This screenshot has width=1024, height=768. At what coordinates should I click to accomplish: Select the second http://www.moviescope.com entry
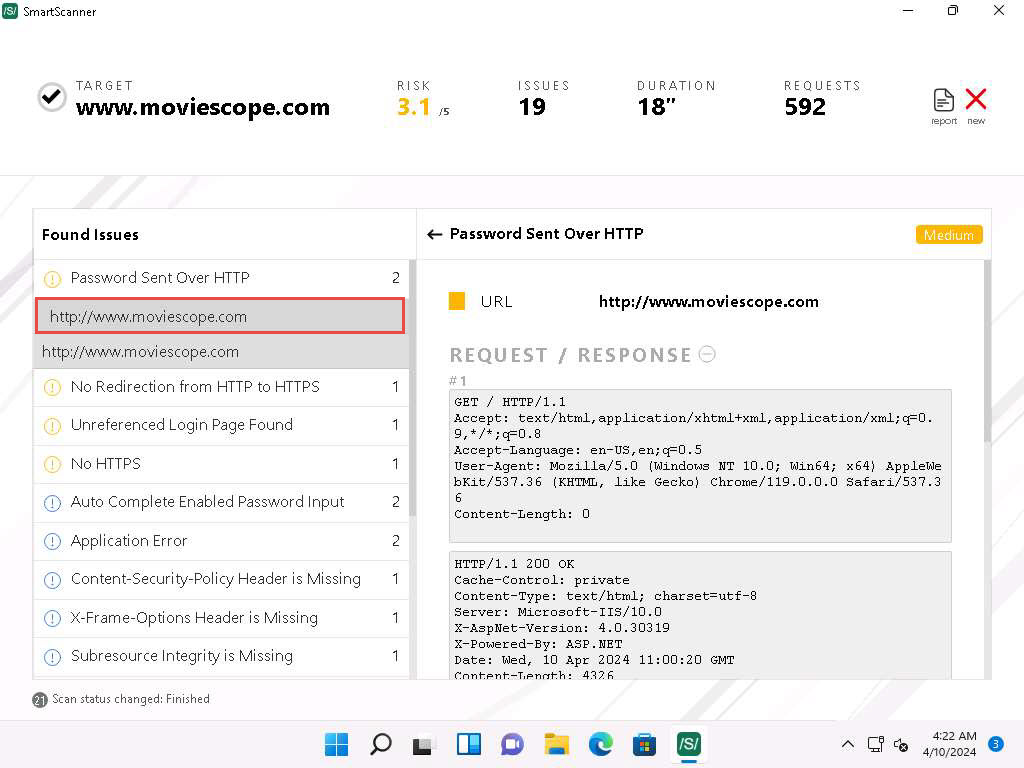pyautogui.click(x=140, y=352)
